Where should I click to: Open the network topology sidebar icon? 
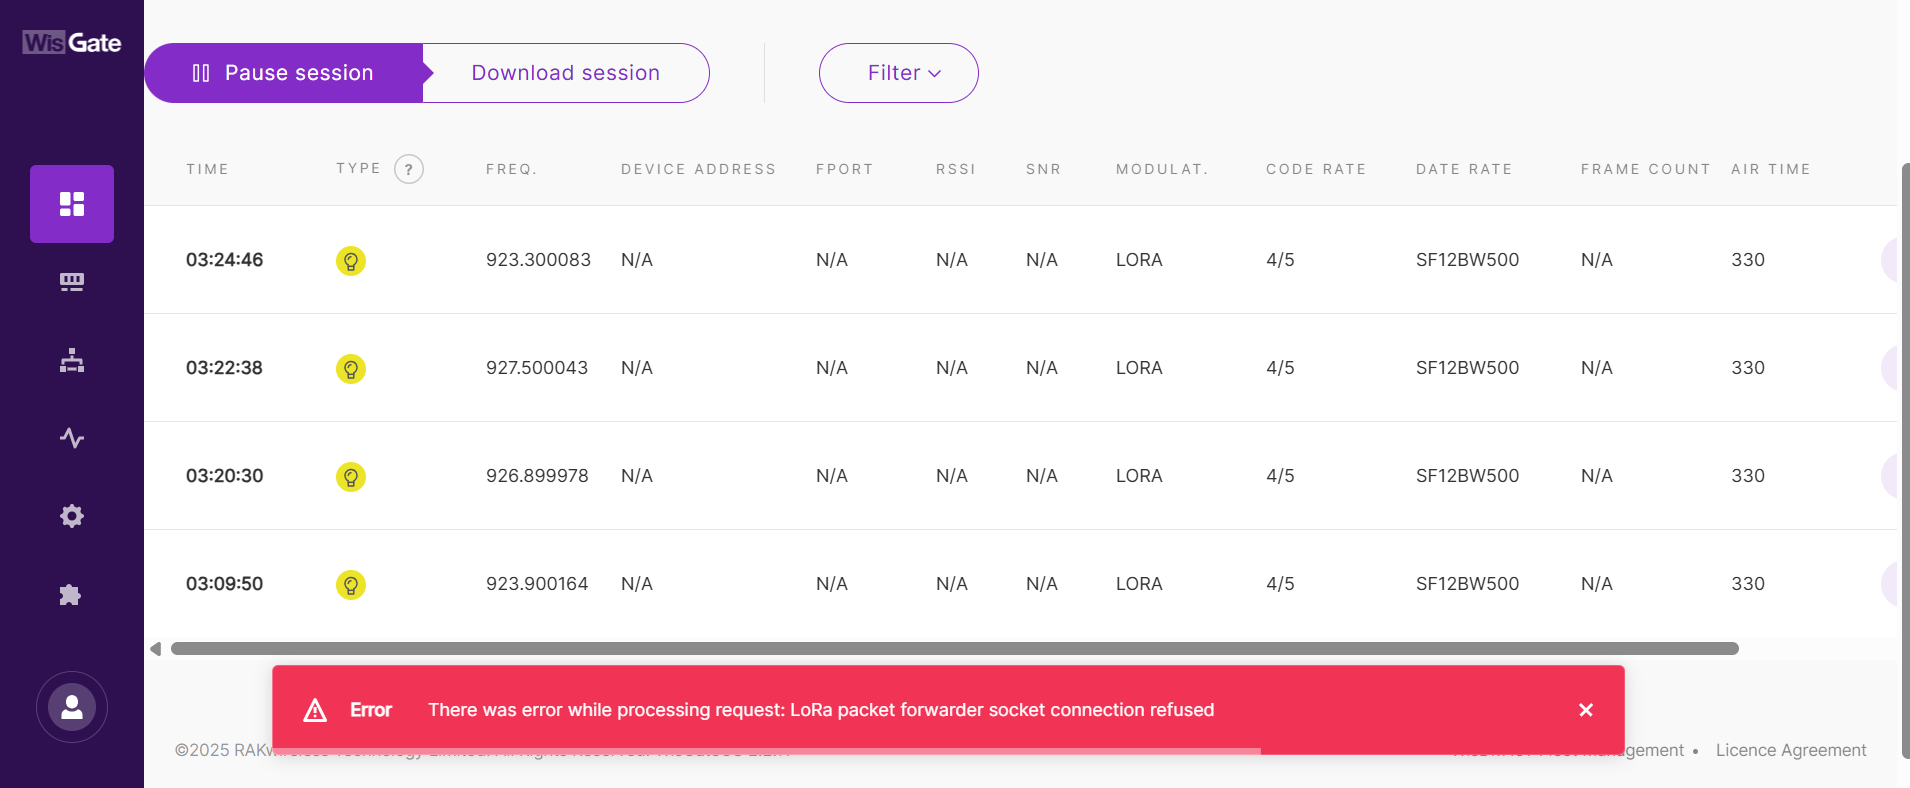[x=72, y=360]
